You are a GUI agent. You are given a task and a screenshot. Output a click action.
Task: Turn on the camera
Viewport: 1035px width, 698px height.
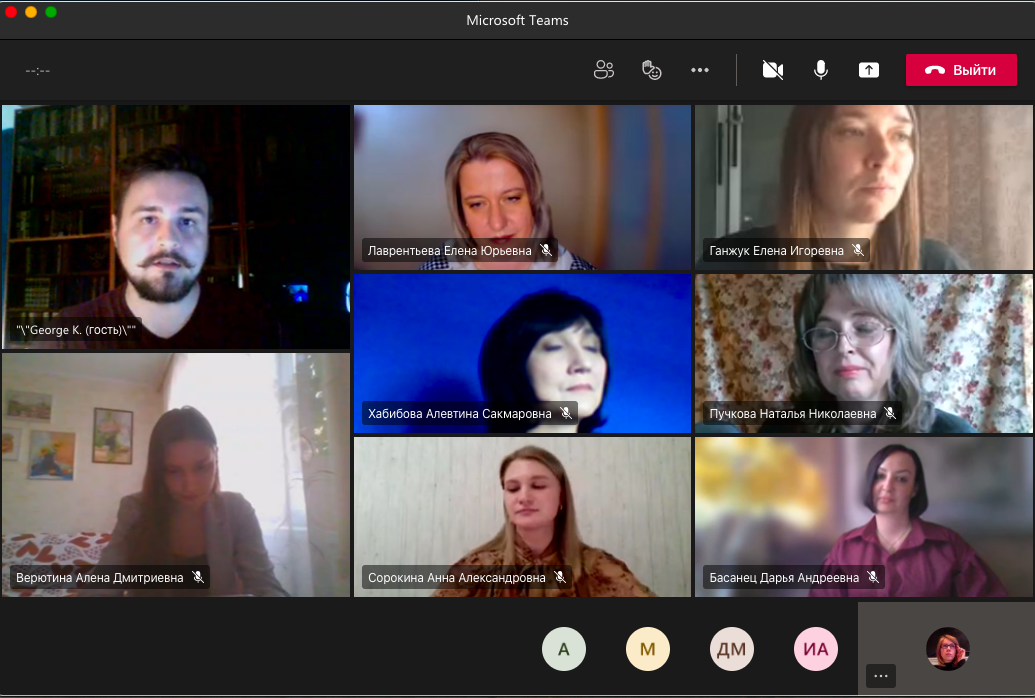click(x=772, y=70)
